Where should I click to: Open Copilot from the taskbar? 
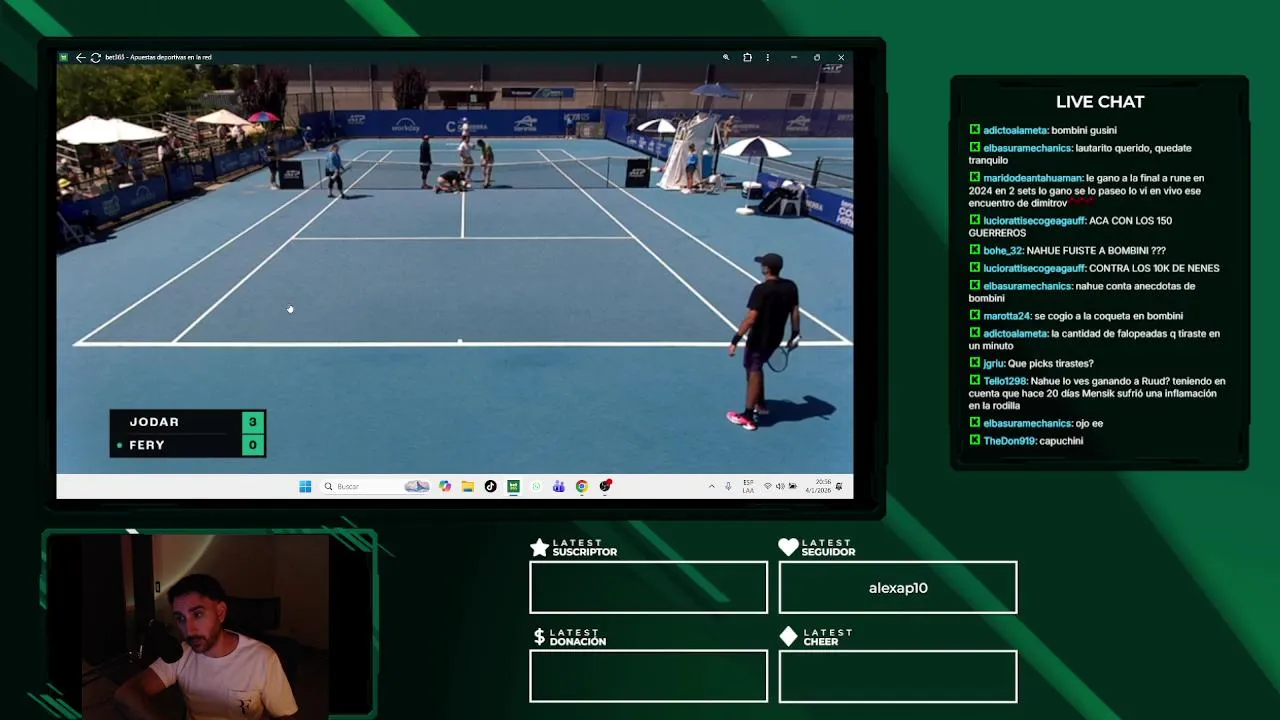(445, 486)
